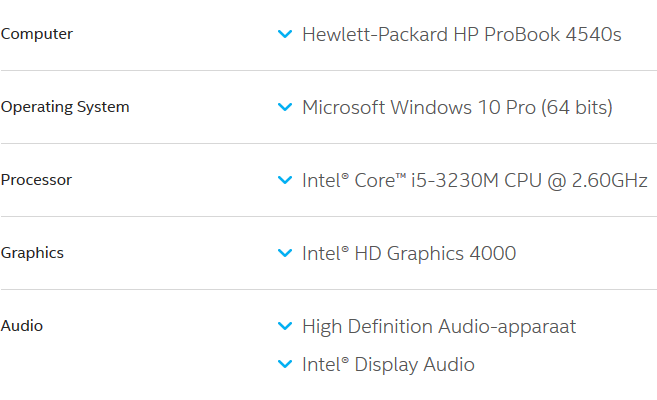
Task: Click the "(64 bits)" text
Action: pyautogui.click(x=577, y=108)
